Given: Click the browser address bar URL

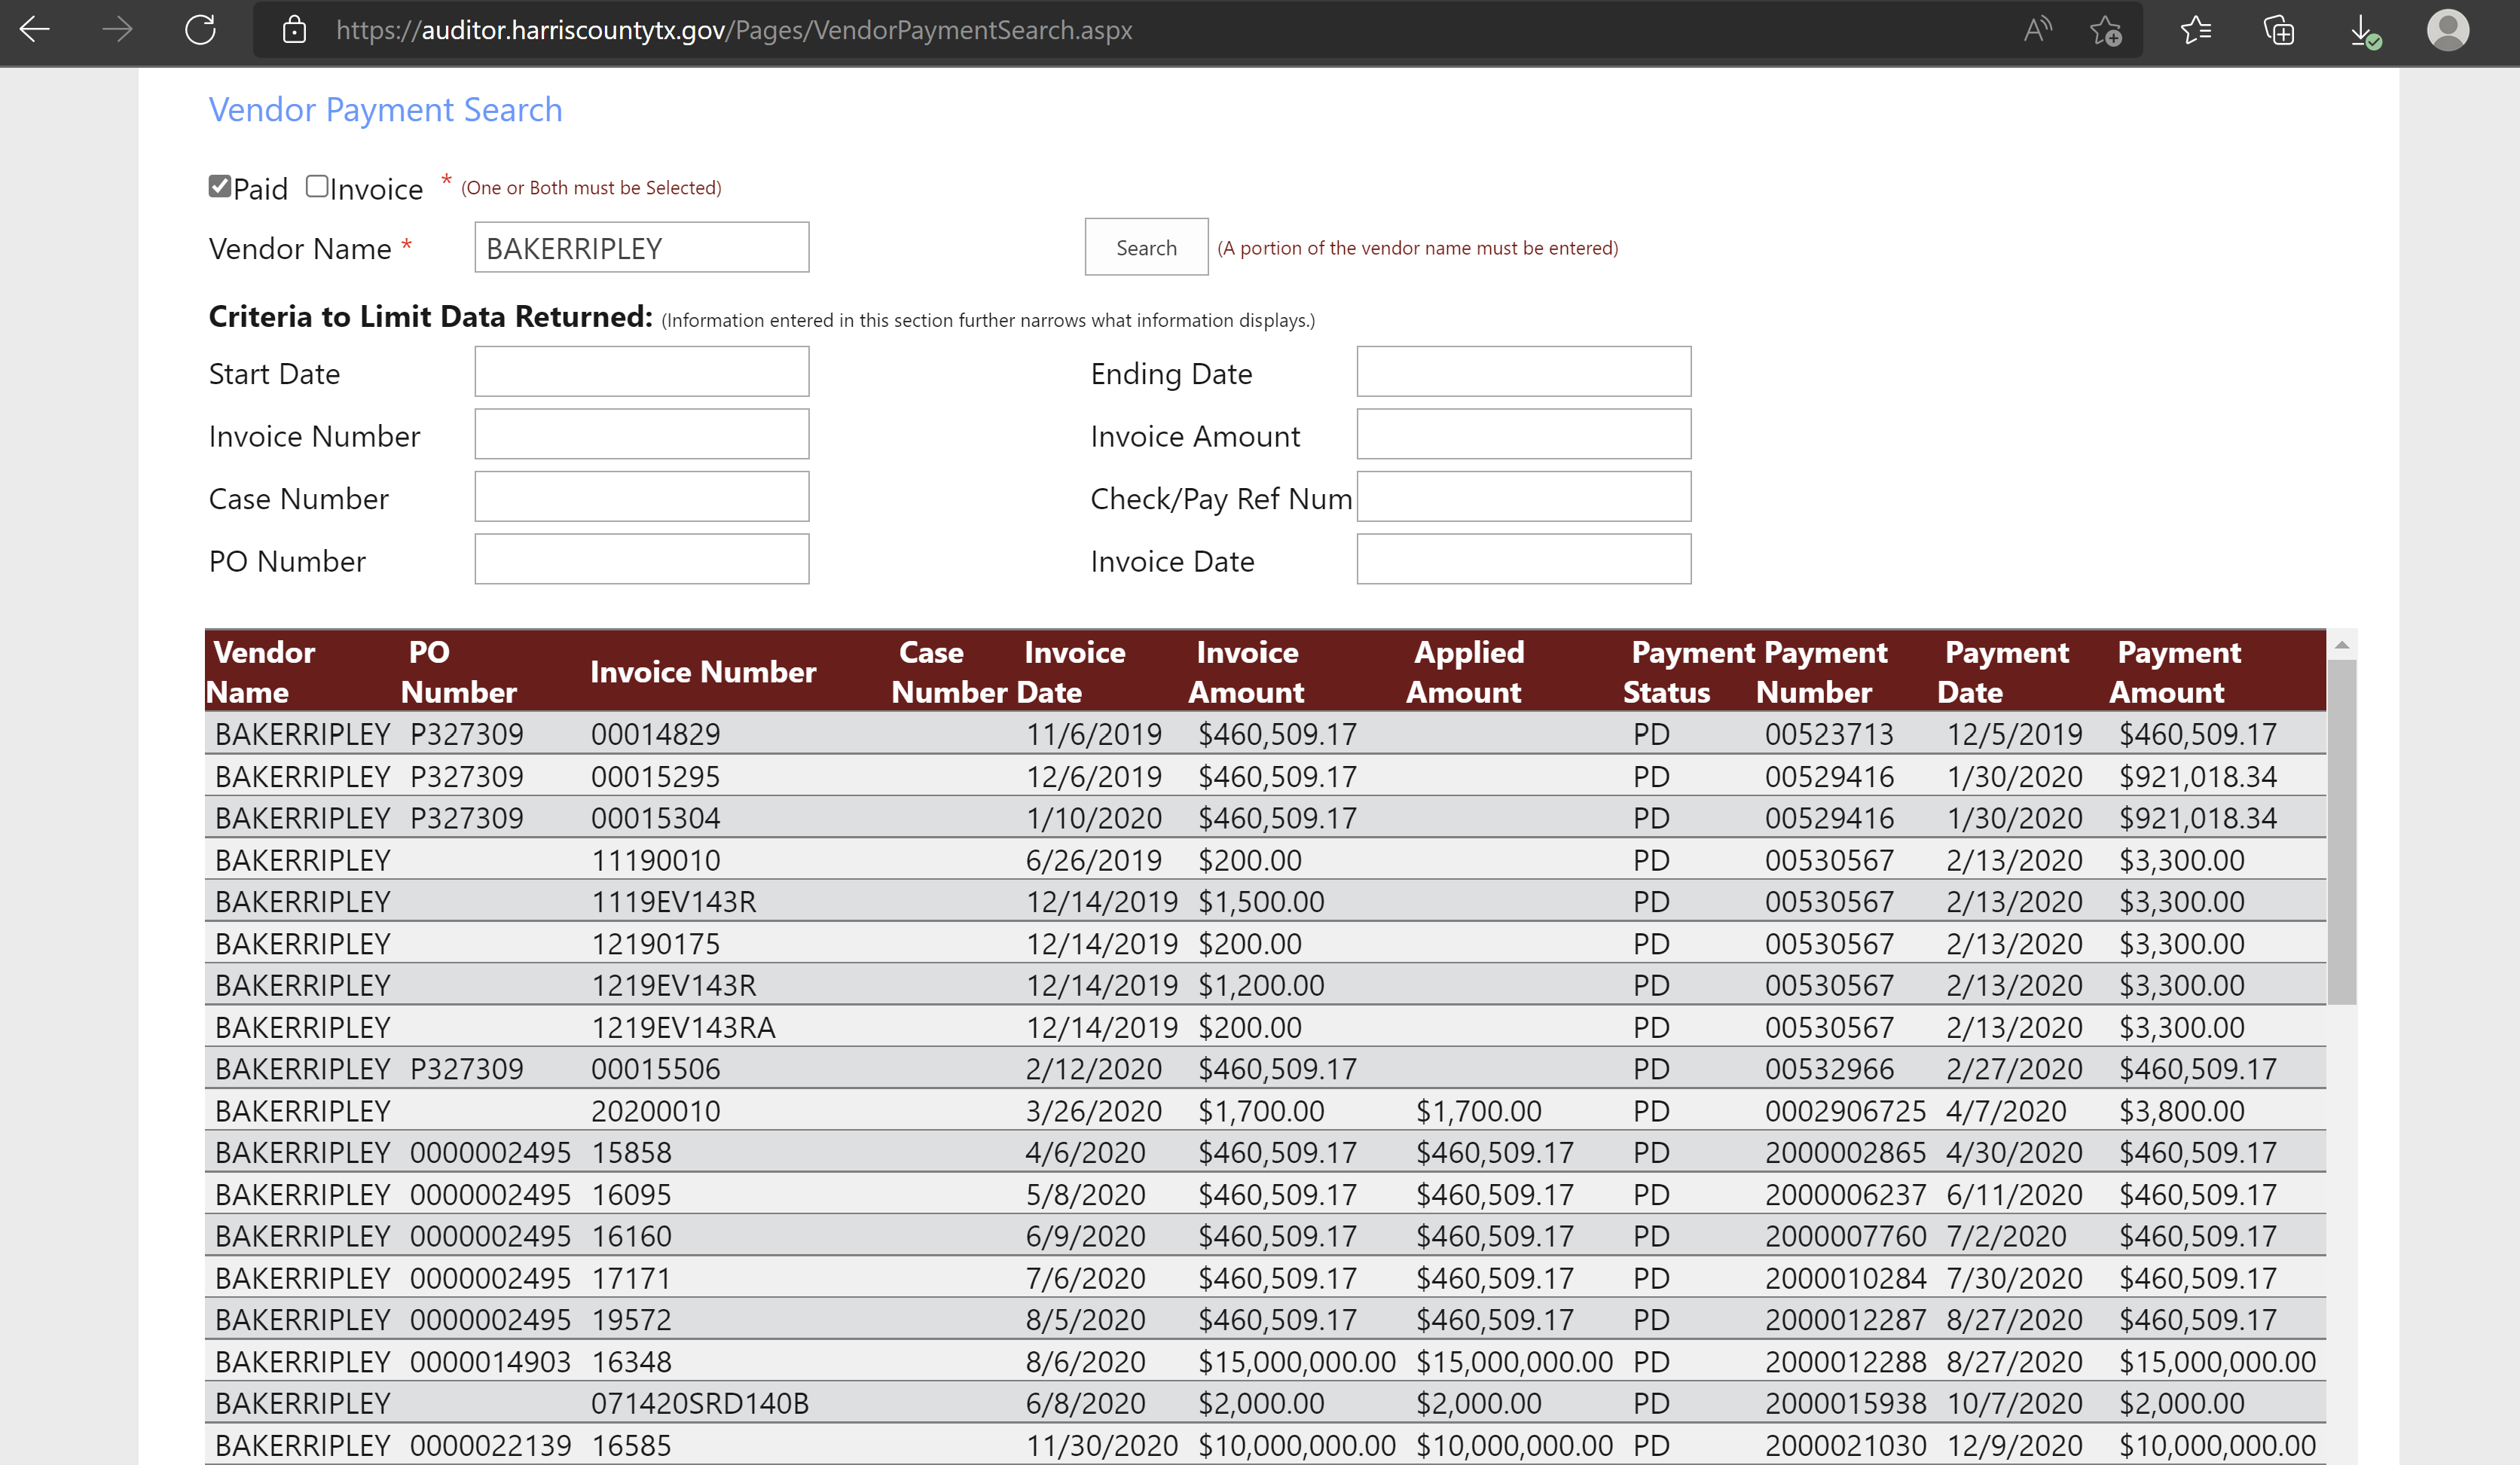Looking at the screenshot, I should (x=734, y=30).
